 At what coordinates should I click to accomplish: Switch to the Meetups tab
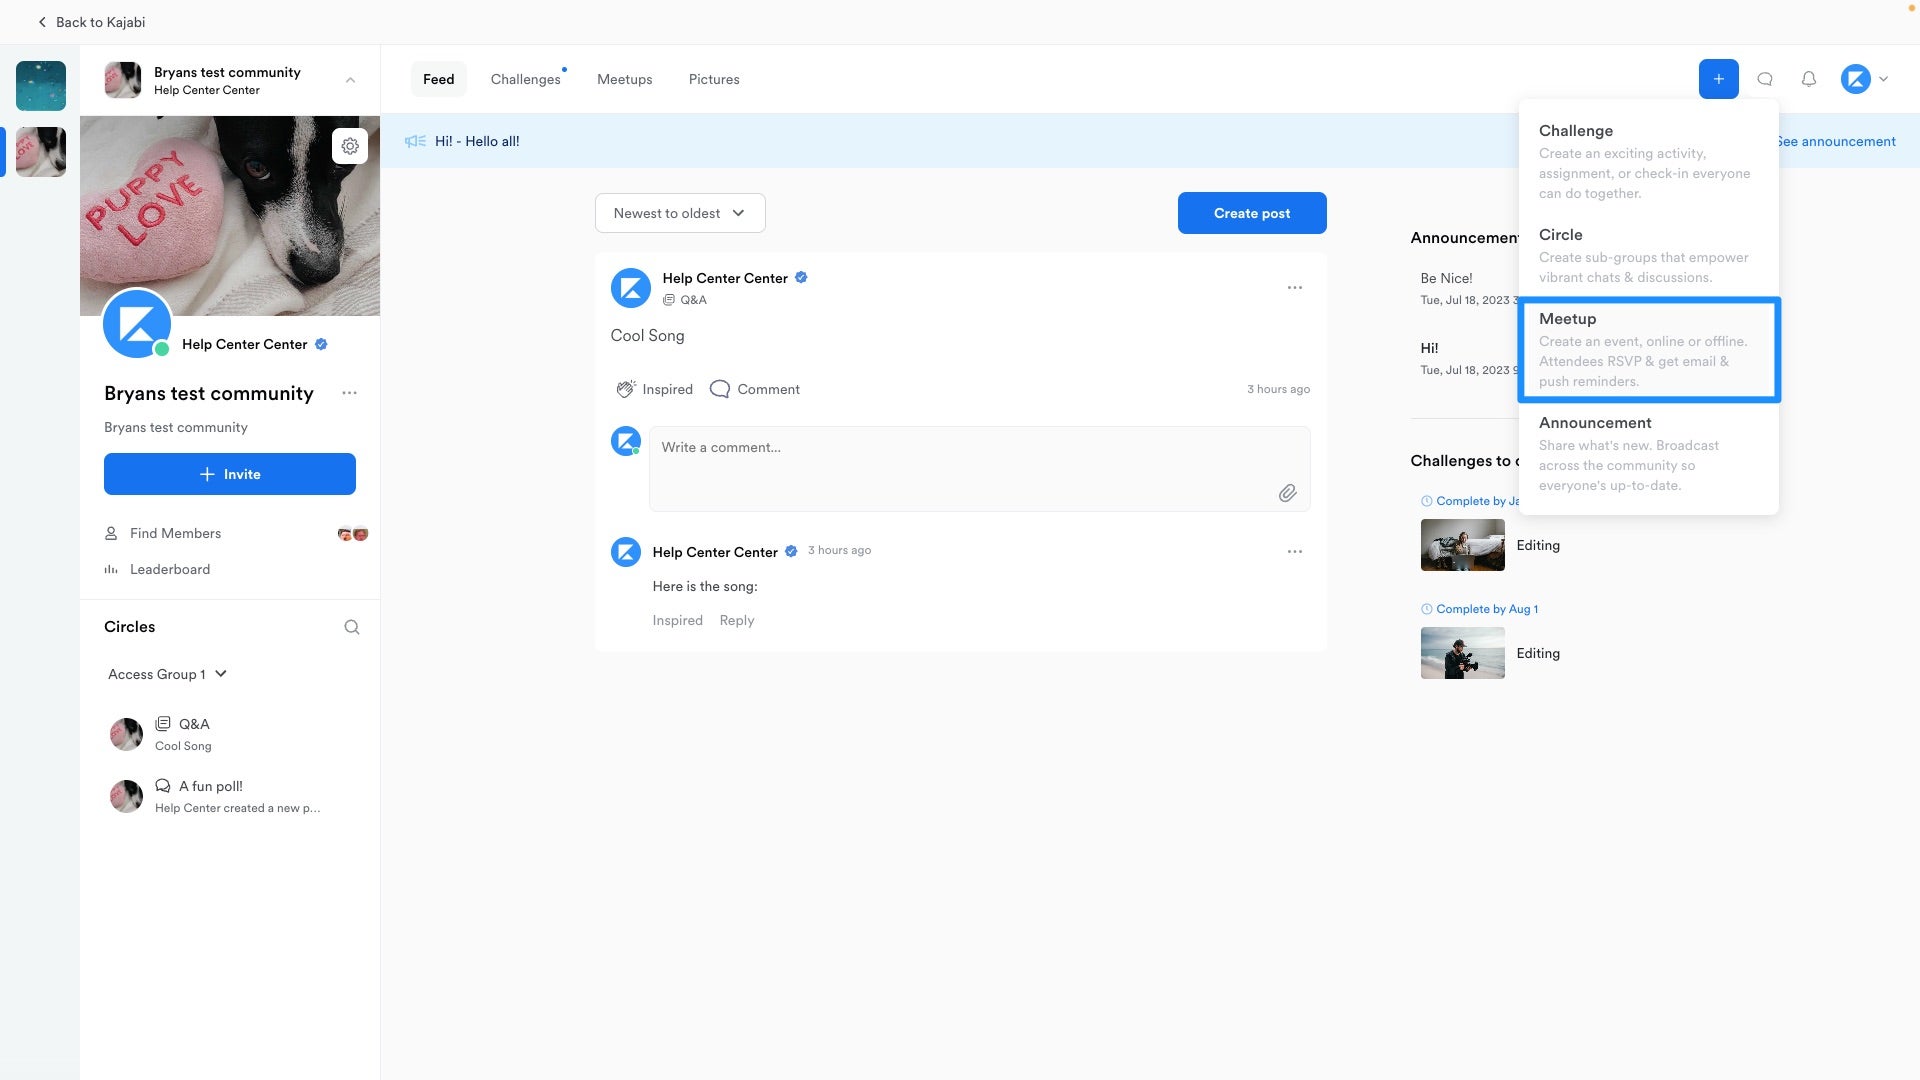[x=624, y=79]
